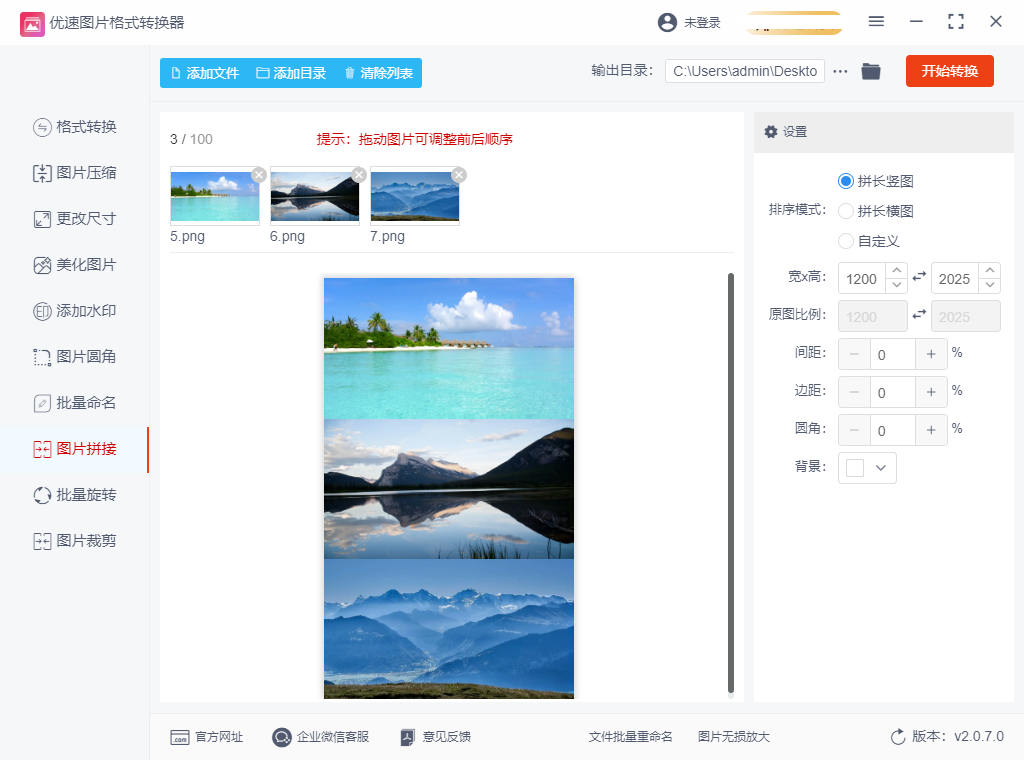Click 添加目录 add folder button
Screen dimensions: 1024x760
point(291,73)
